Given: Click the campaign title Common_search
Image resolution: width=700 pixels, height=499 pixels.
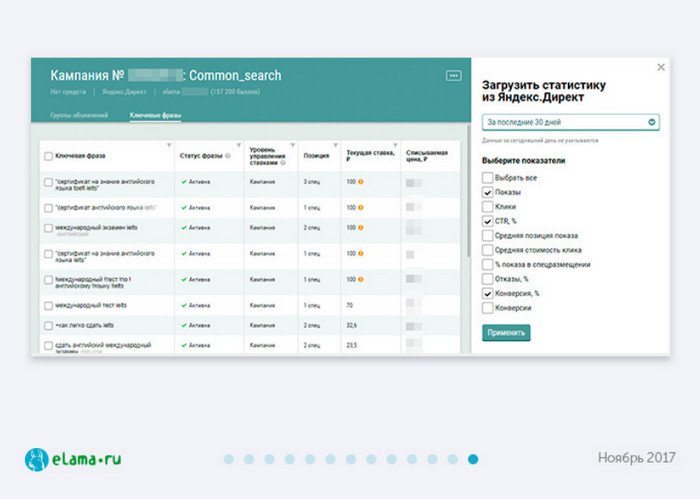Looking at the screenshot, I should click(235, 75).
